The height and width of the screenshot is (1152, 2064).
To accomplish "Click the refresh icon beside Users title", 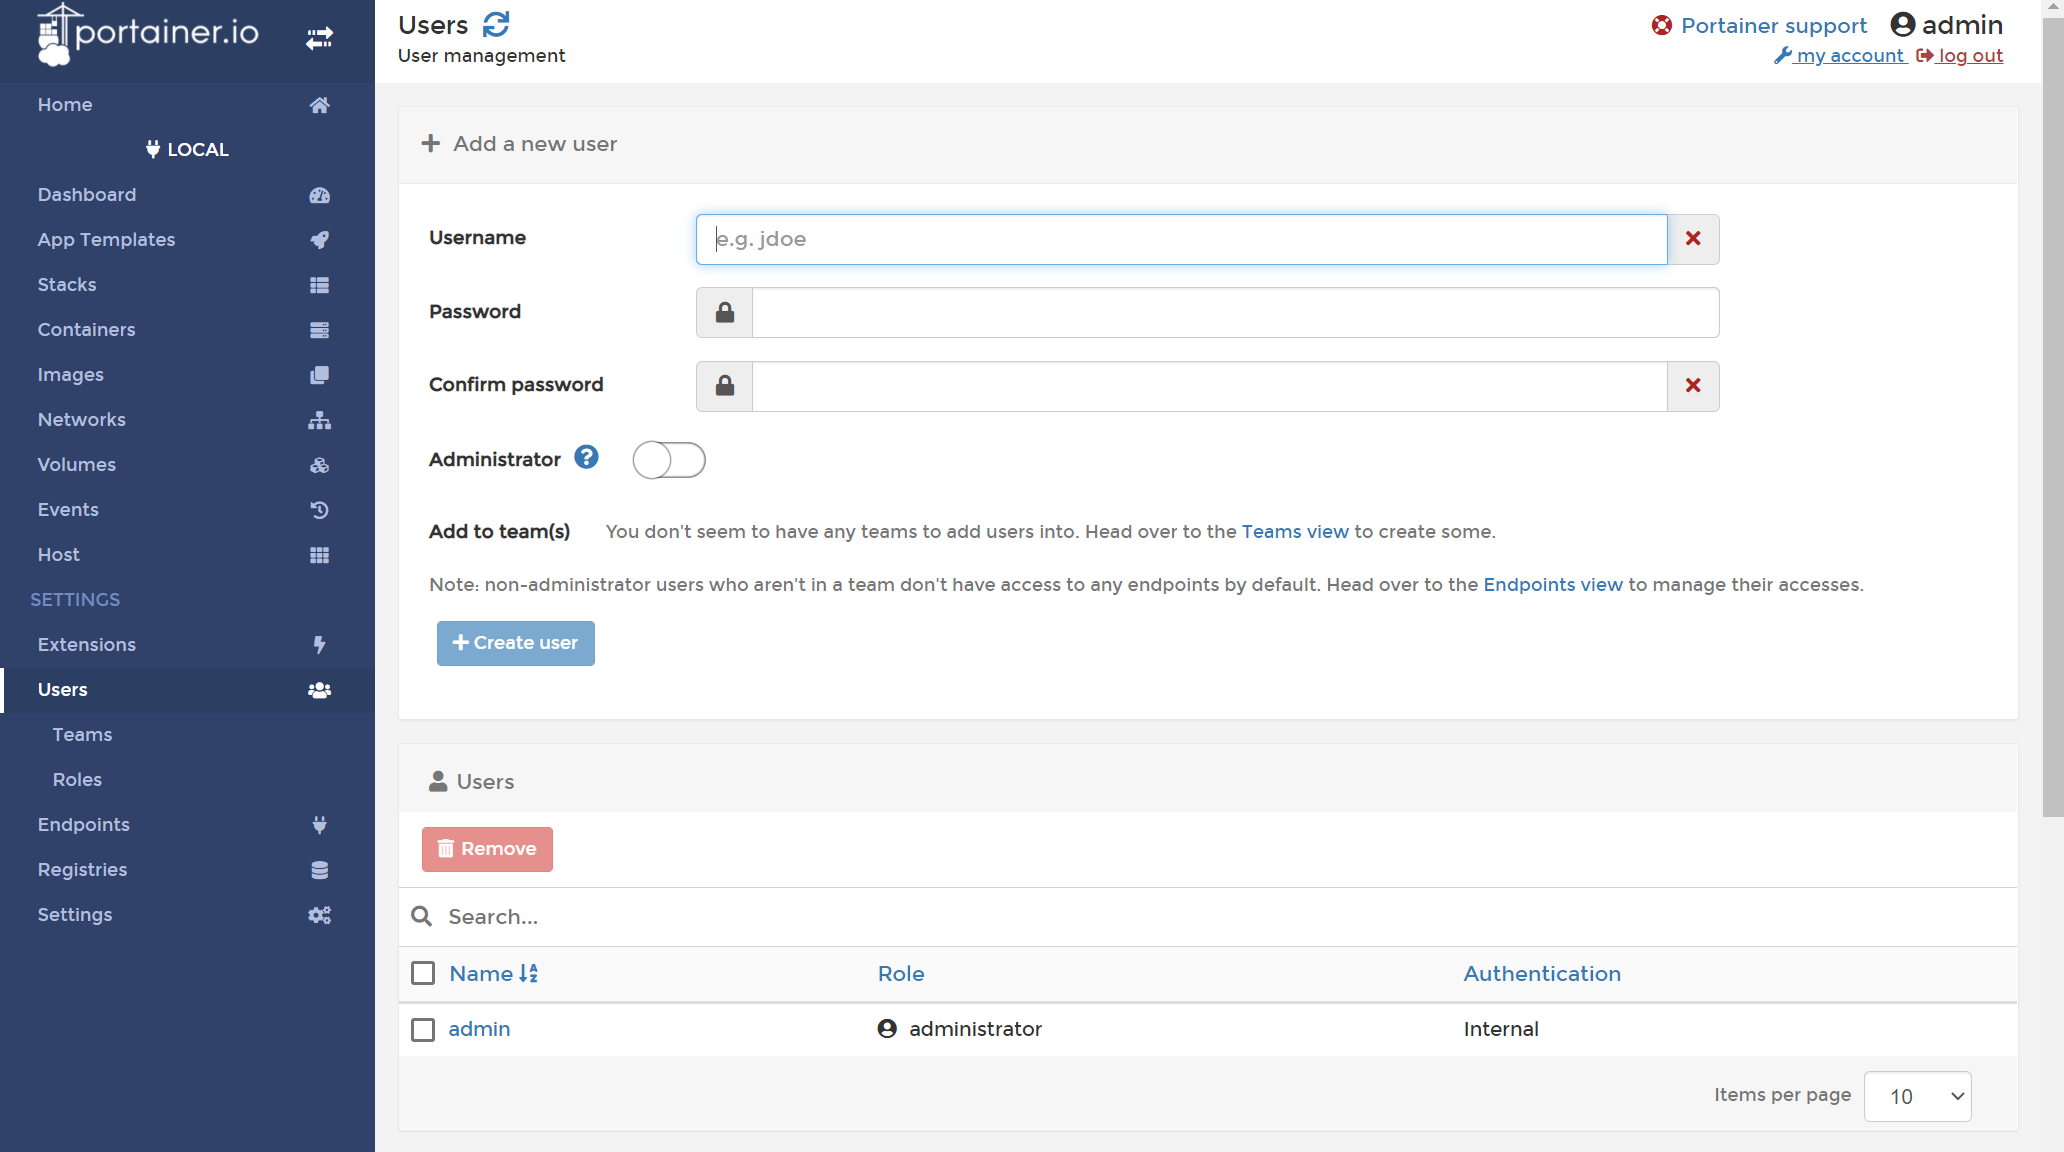I will tap(496, 24).
